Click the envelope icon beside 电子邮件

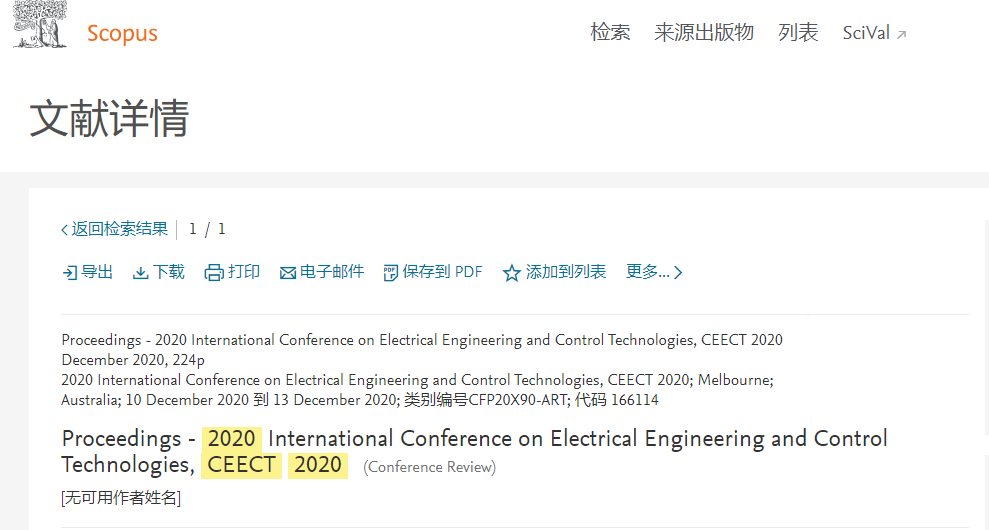pos(288,273)
